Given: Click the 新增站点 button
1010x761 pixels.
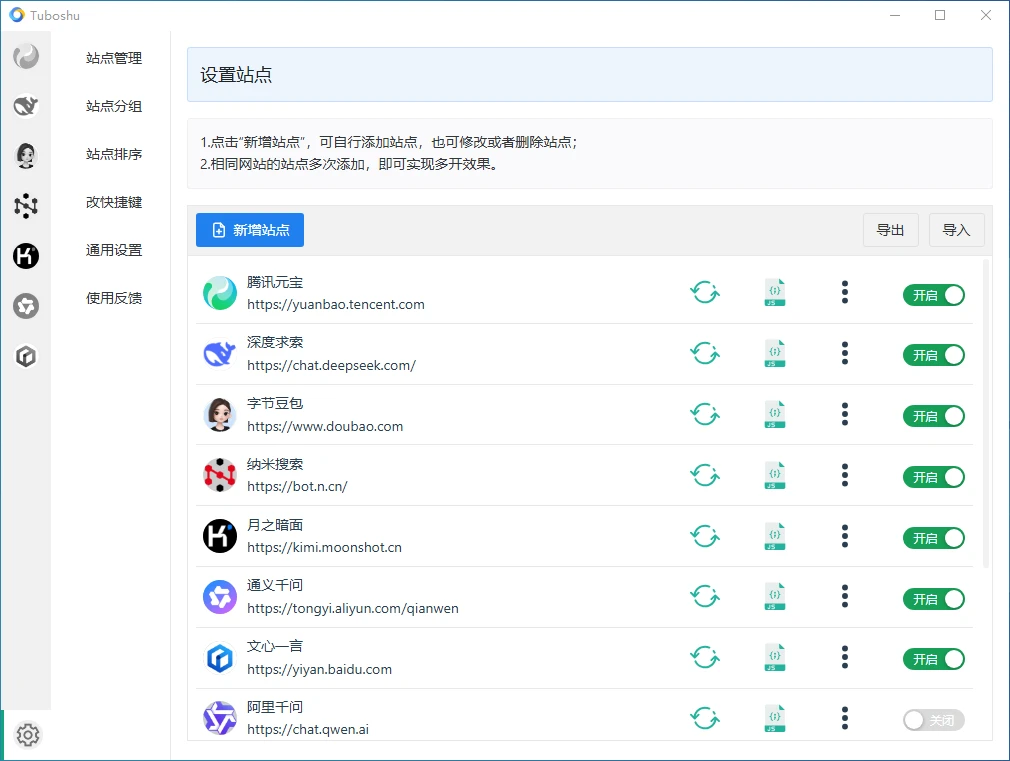Looking at the screenshot, I should click(x=250, y=230).
